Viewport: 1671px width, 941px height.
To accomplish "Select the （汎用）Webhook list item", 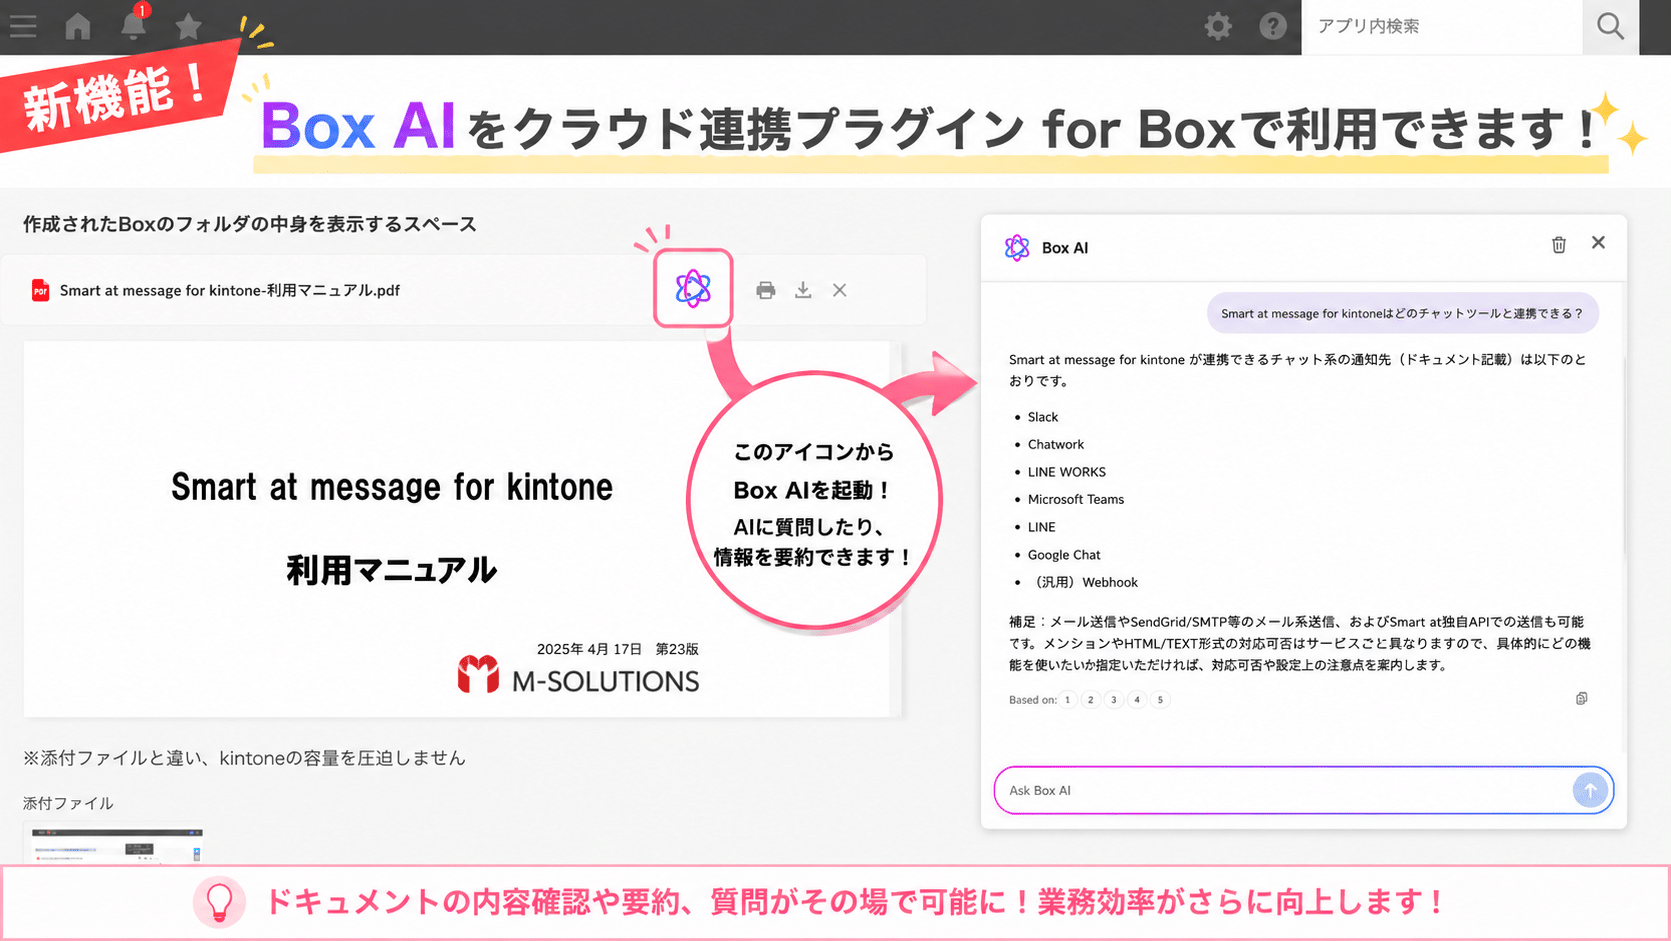I will point(1083,582).
